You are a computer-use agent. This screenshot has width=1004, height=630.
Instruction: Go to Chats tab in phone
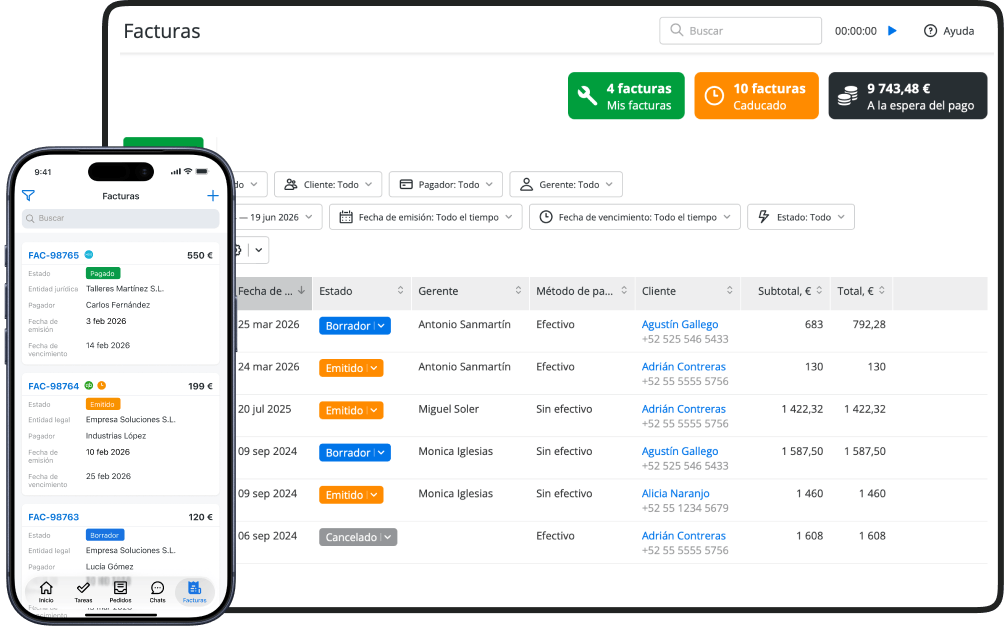point(158,592)
